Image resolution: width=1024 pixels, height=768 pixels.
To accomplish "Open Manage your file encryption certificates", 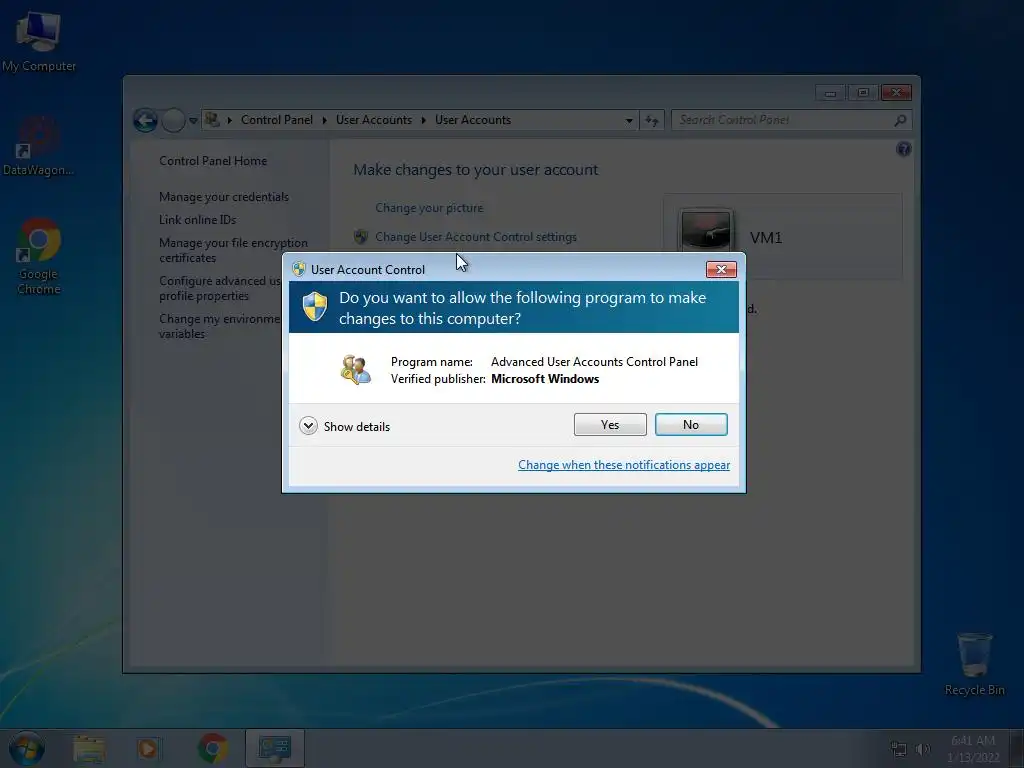I will [233, 250].
